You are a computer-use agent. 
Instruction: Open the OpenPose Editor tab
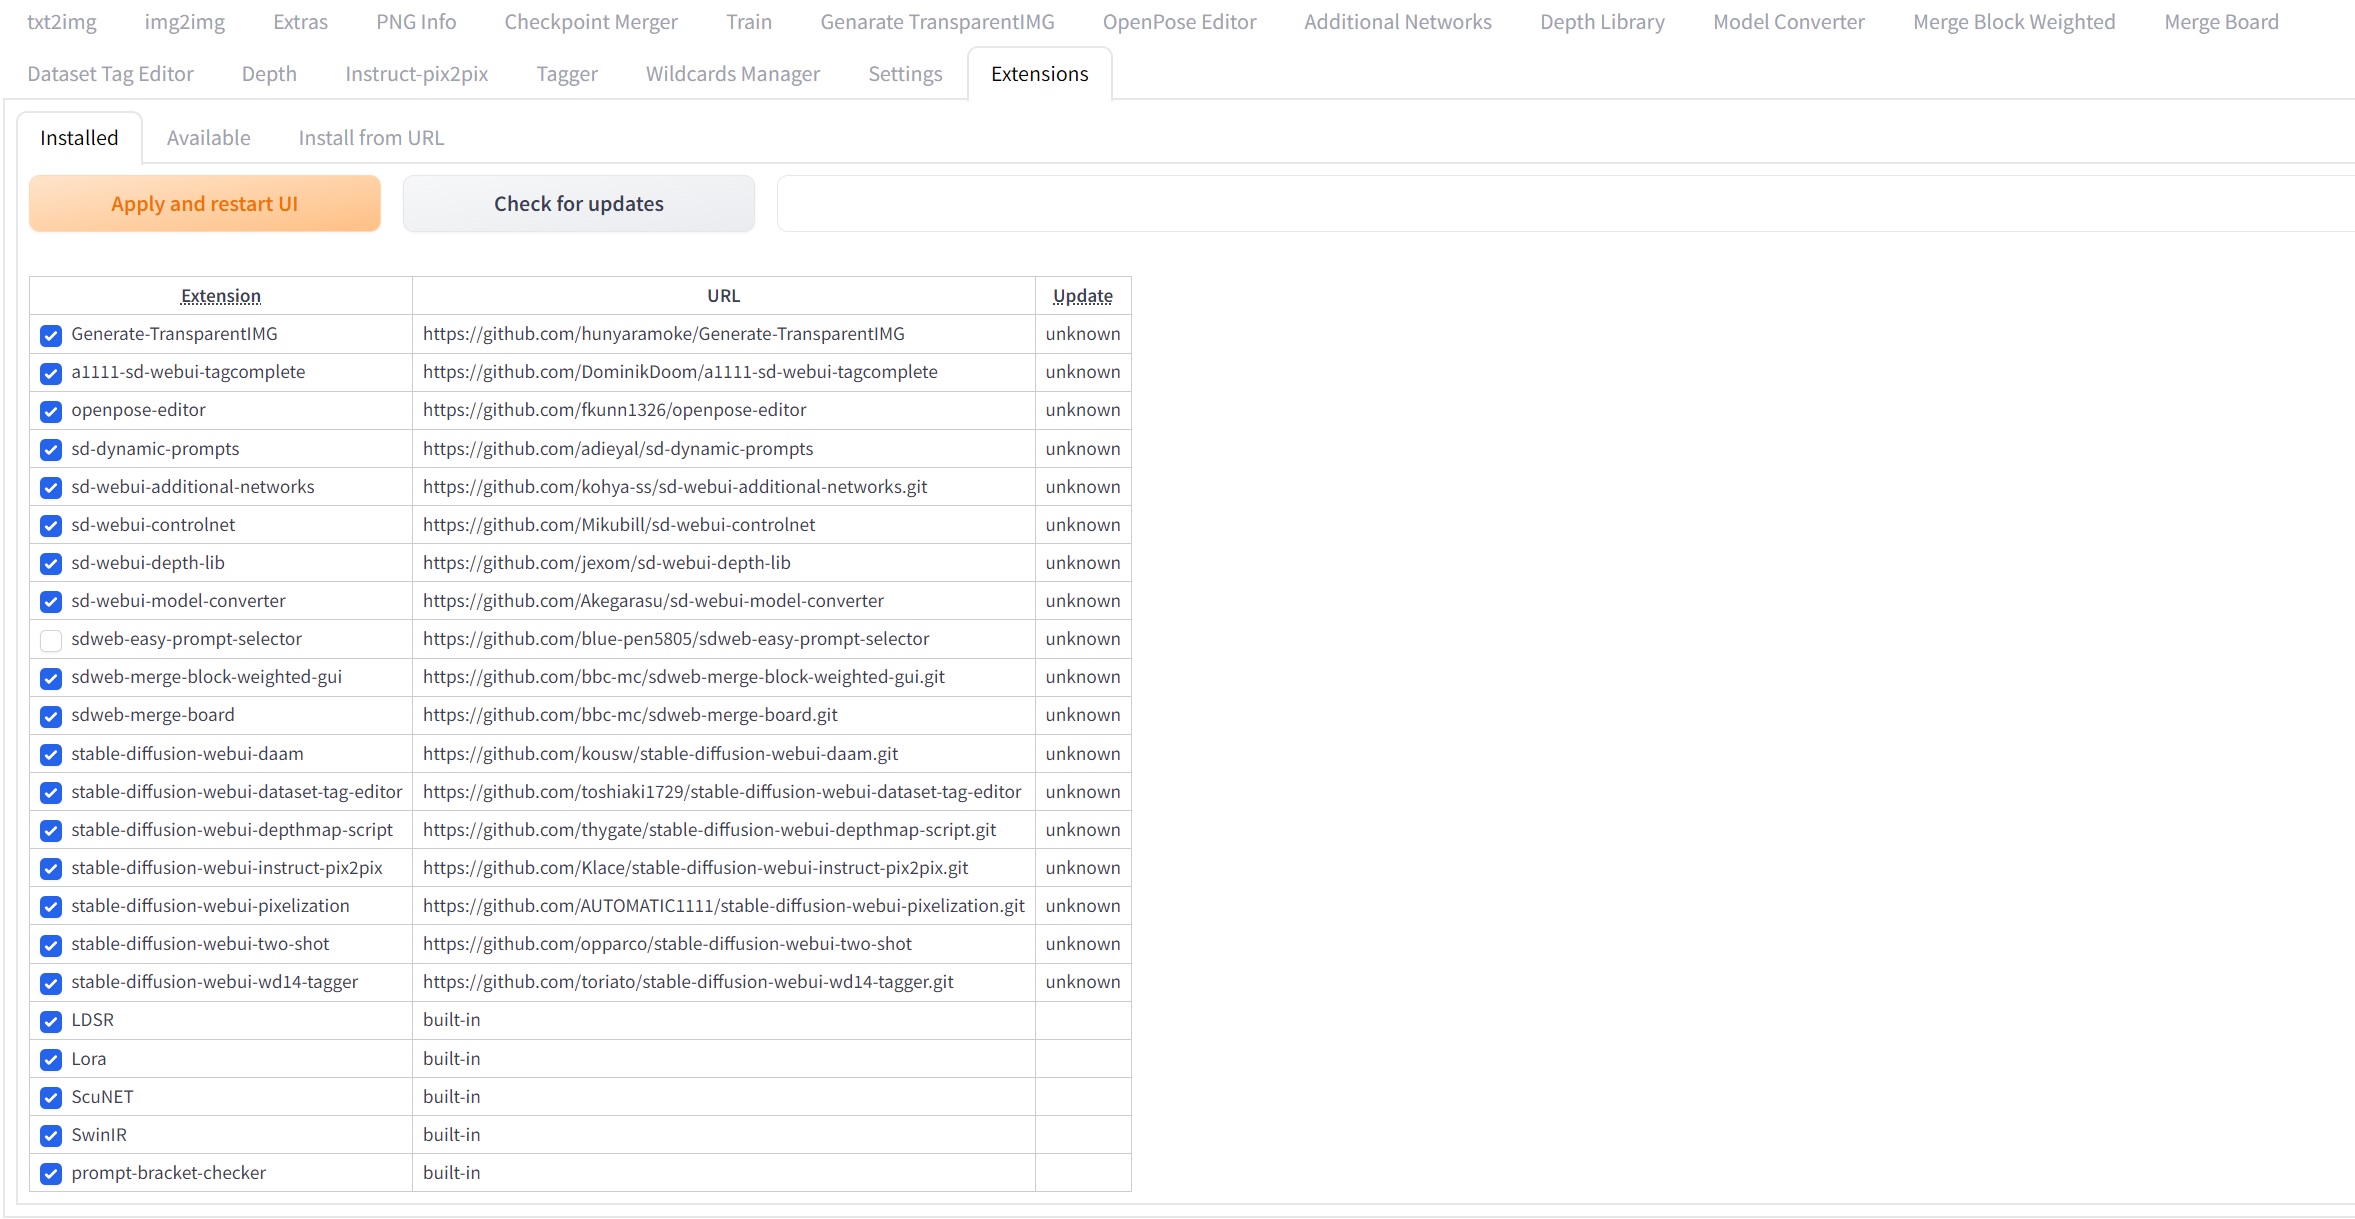1179,22
